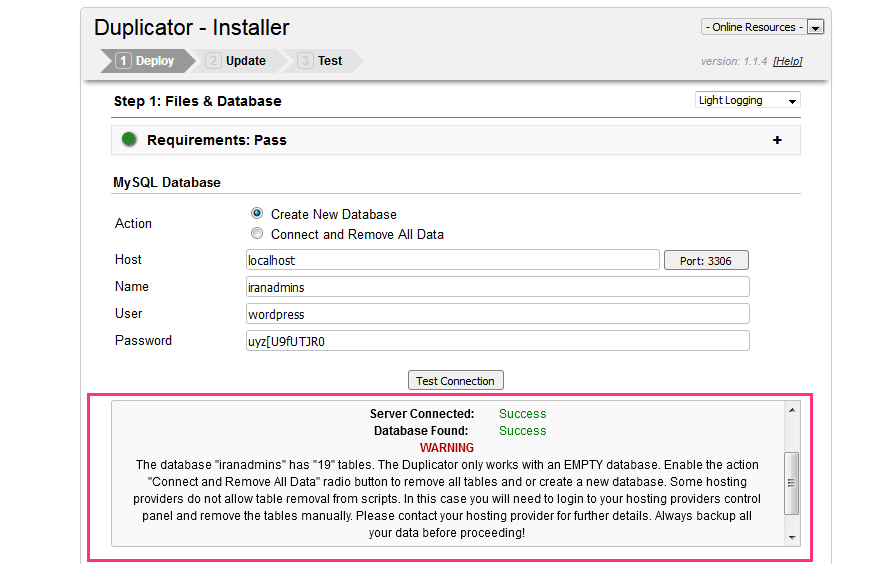Go to step 1 Deploy tab
Screen dimensions: 869x564
tap(146, 61)
